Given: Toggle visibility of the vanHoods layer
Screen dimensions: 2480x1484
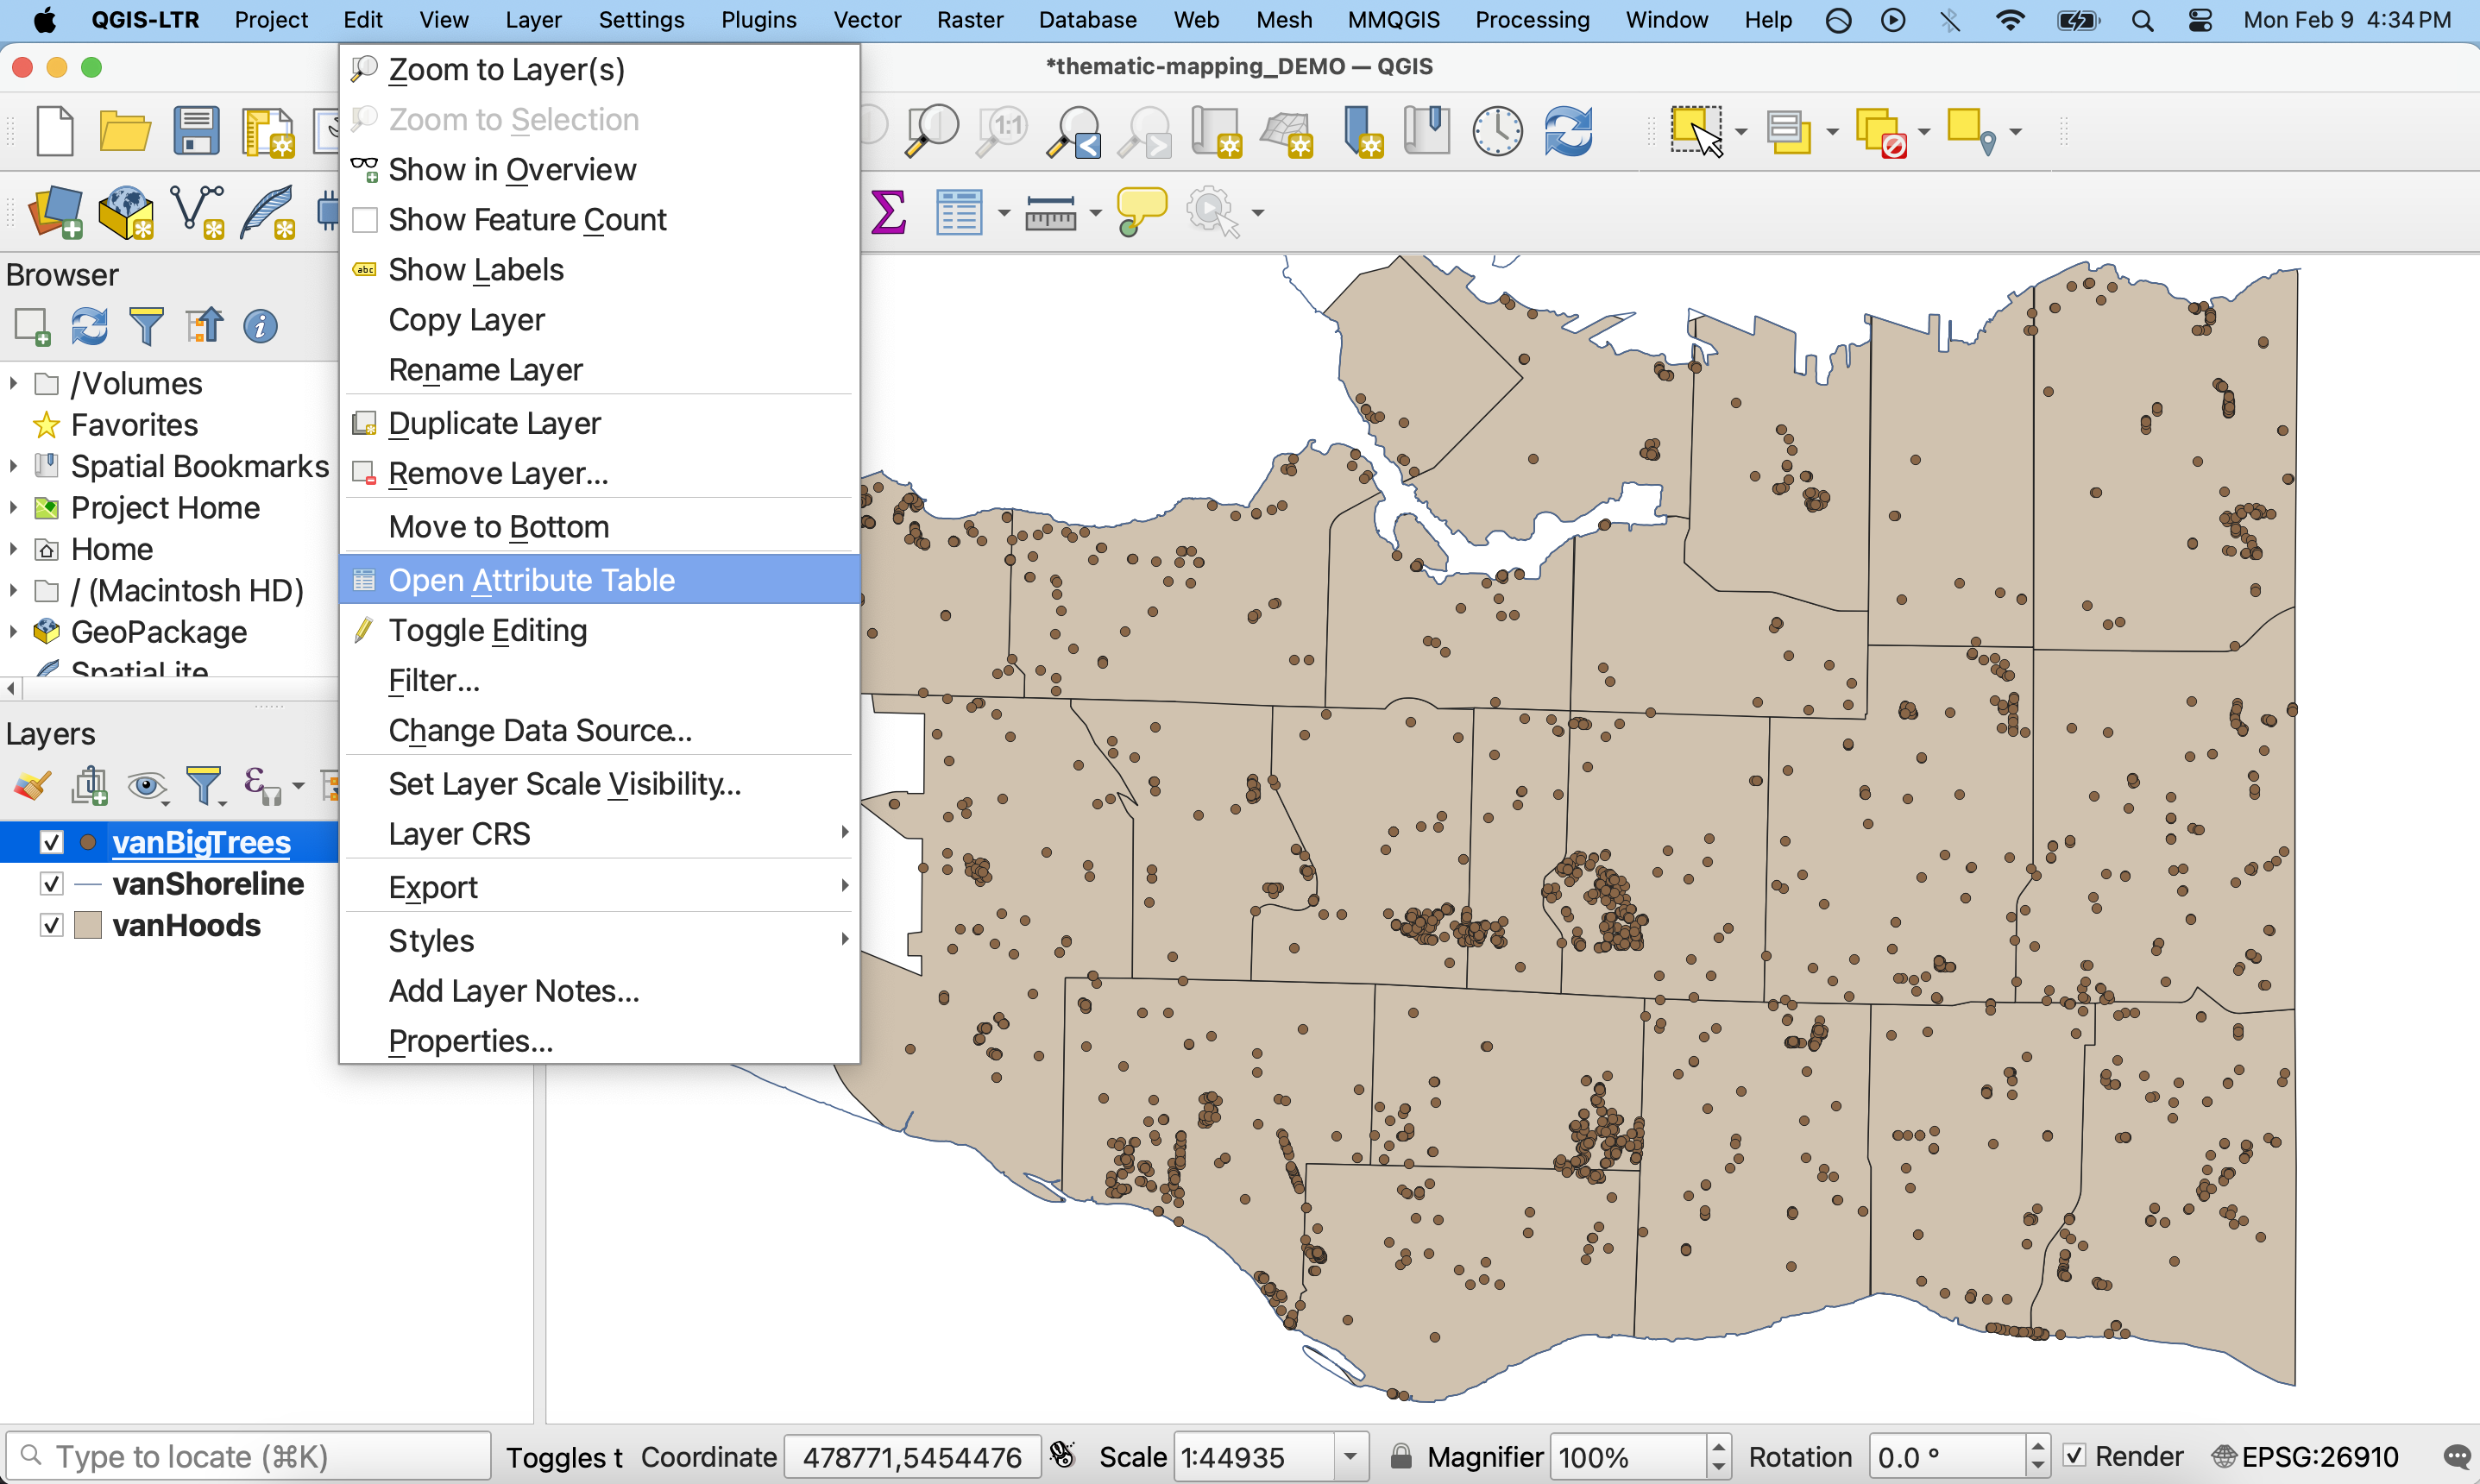Looking at the screenshot, I should (x=51, y=924).
